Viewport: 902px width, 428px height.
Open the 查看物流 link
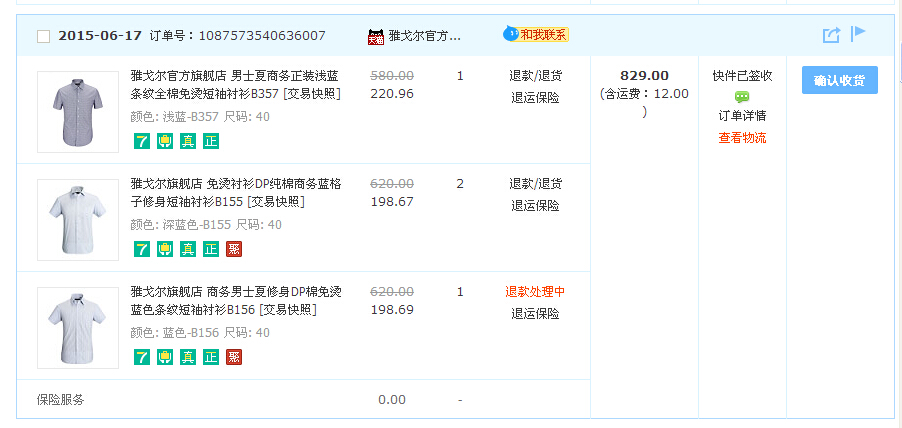742,138
